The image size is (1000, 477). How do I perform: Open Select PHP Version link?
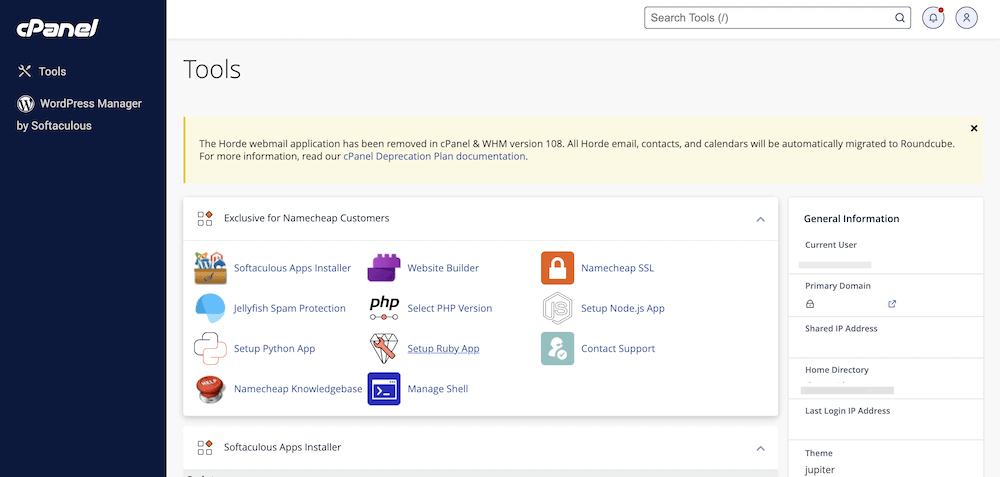pyautogui.click(x=450, y=308)
